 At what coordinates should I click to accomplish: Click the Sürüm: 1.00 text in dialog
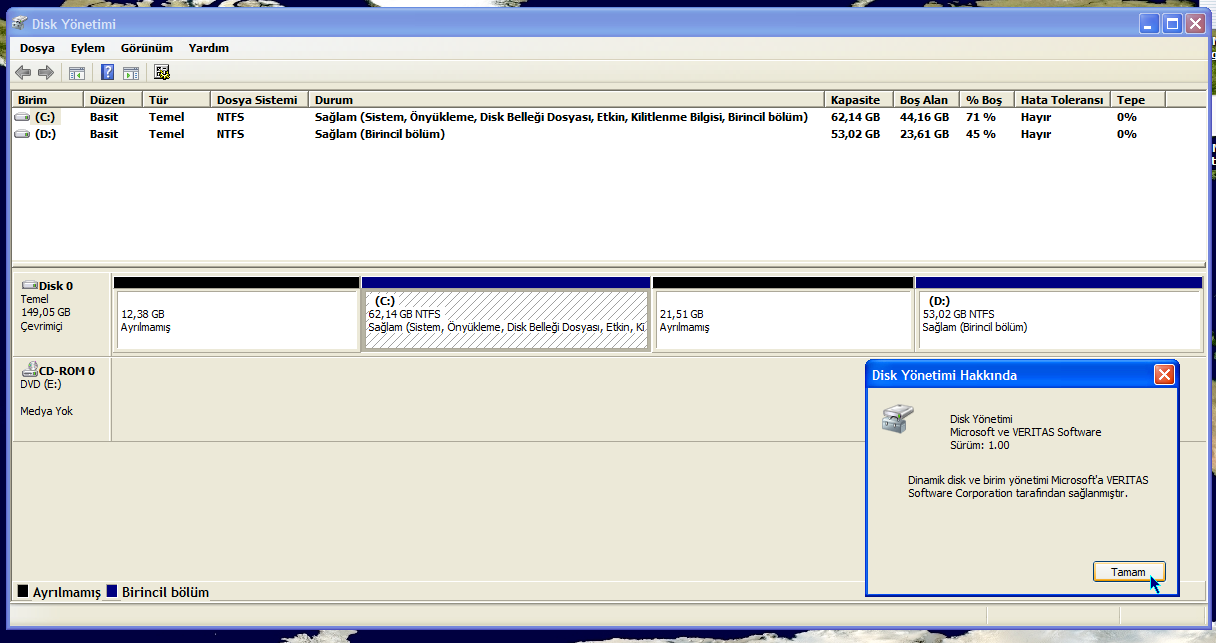tap(981, 445)
